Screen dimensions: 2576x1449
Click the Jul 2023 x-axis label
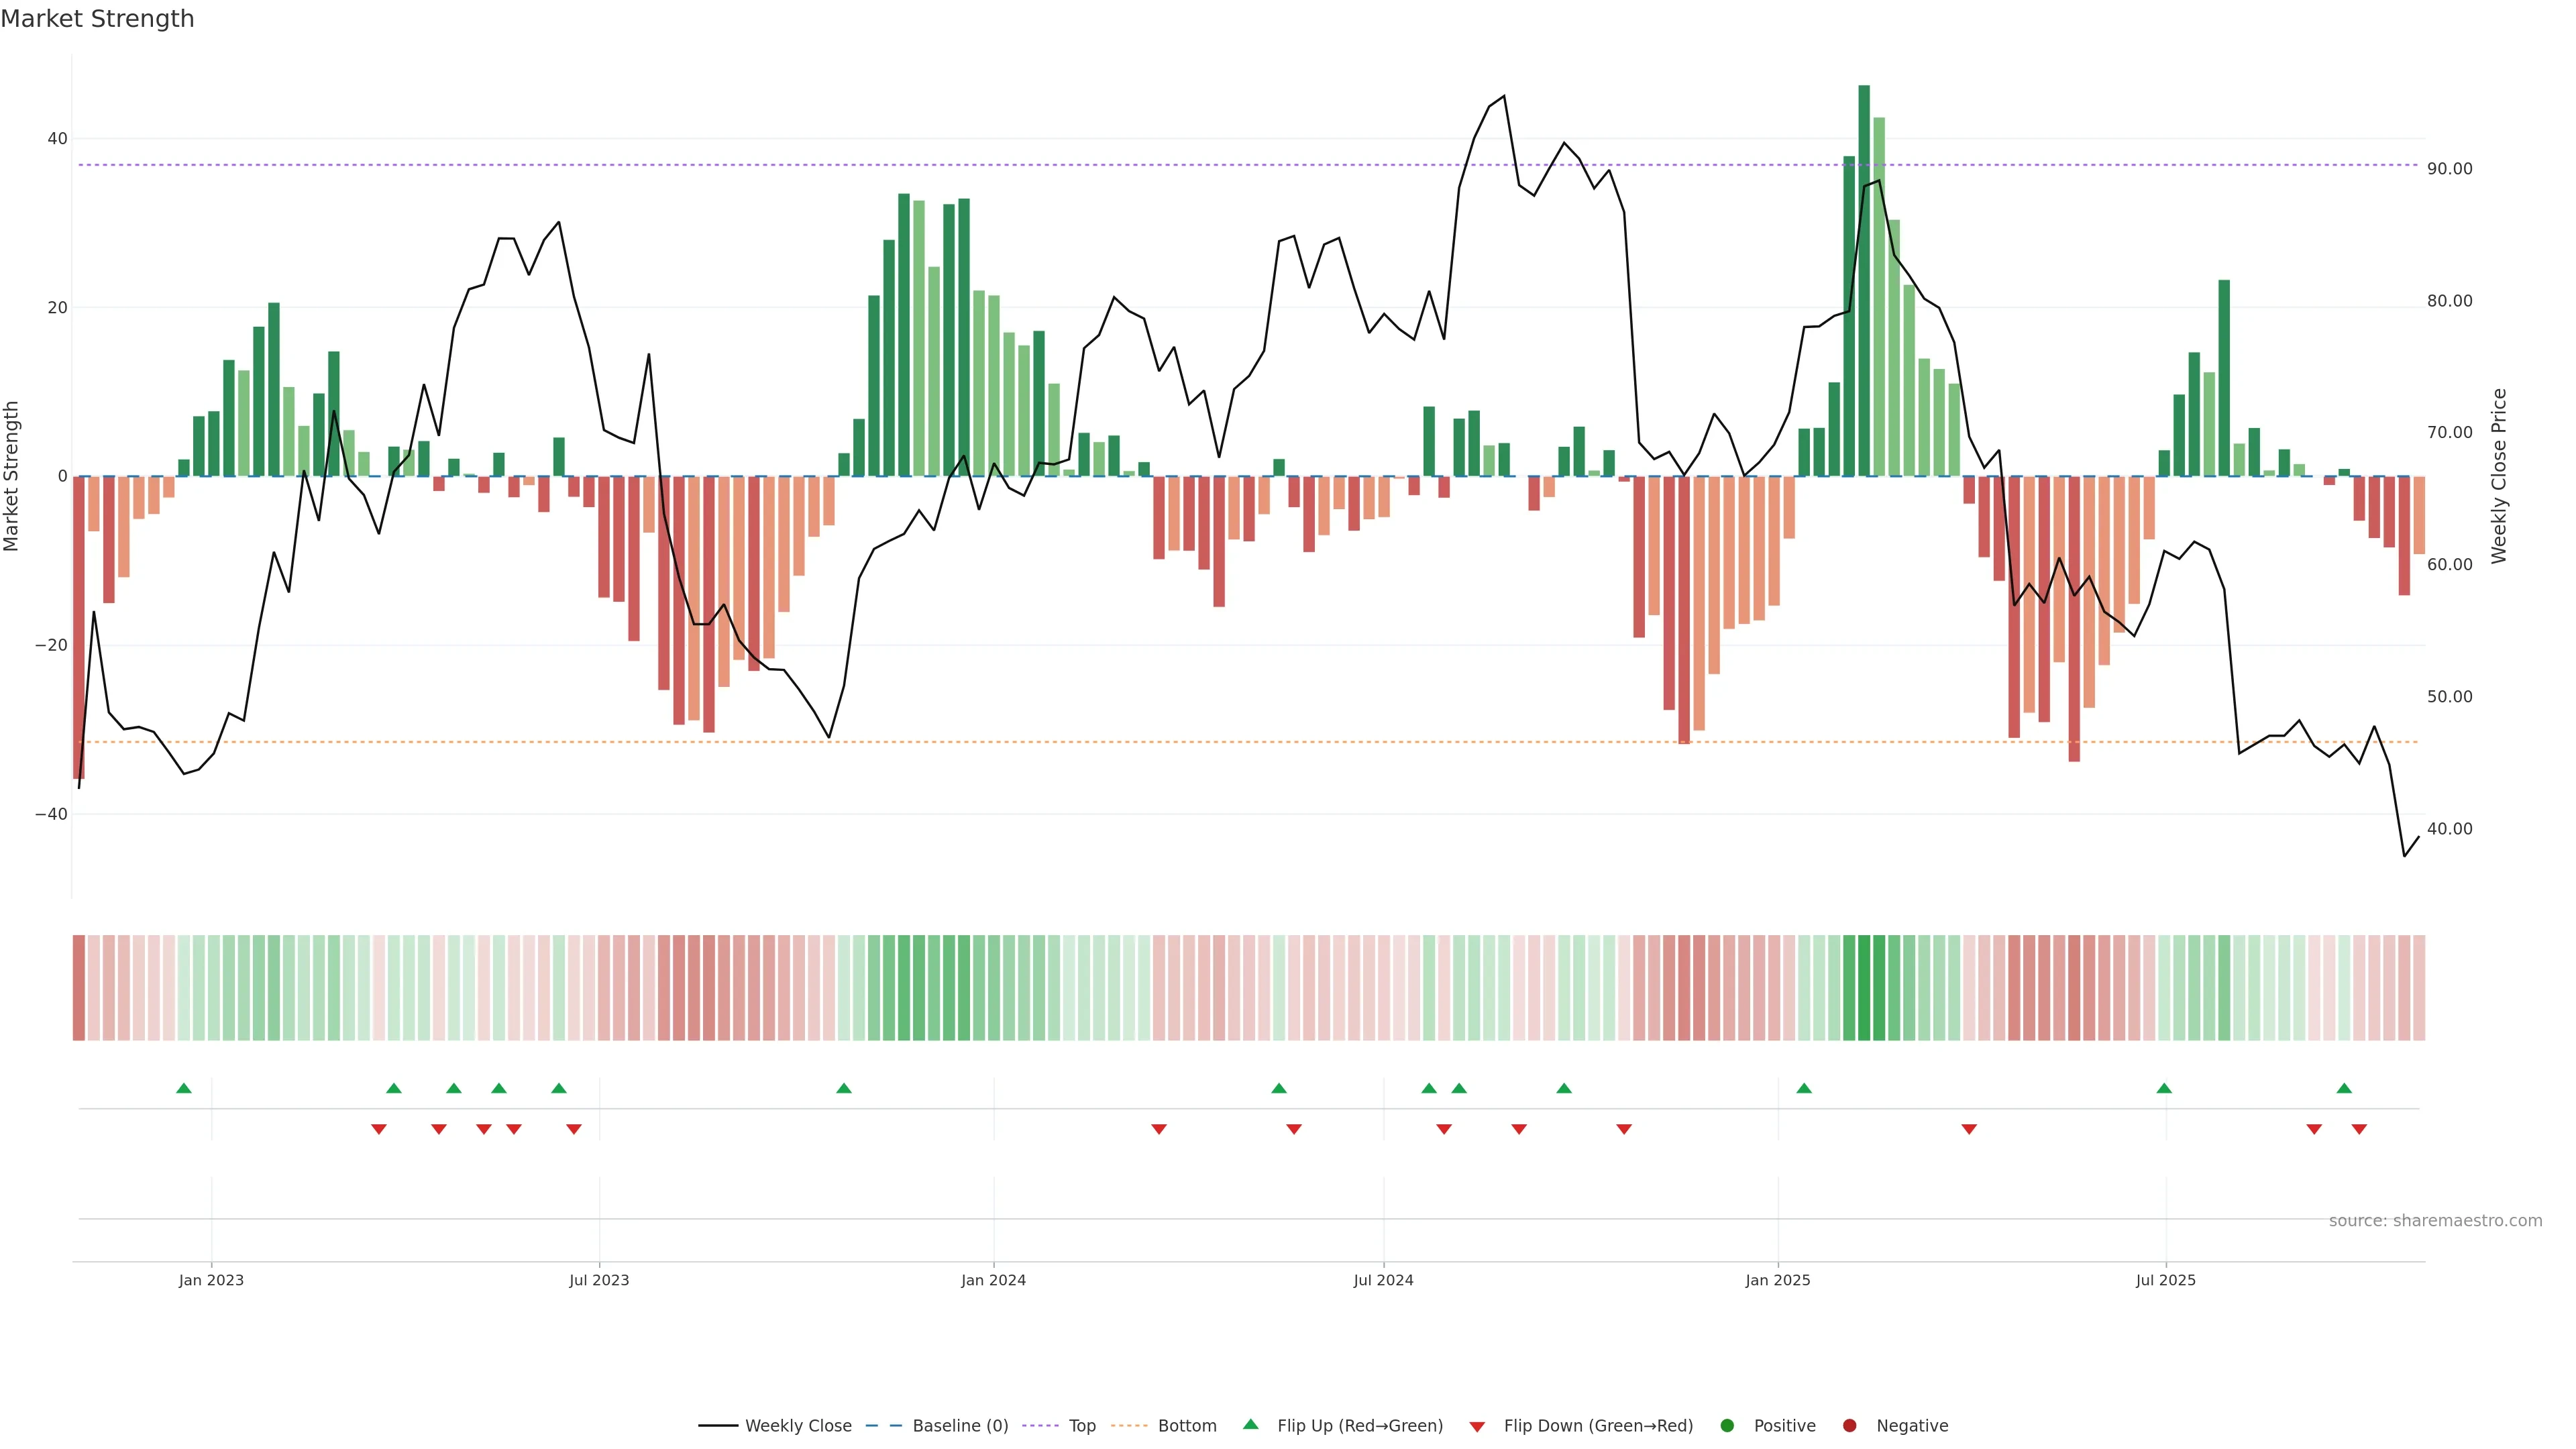pyautogui.click(x=599, y=1280)
